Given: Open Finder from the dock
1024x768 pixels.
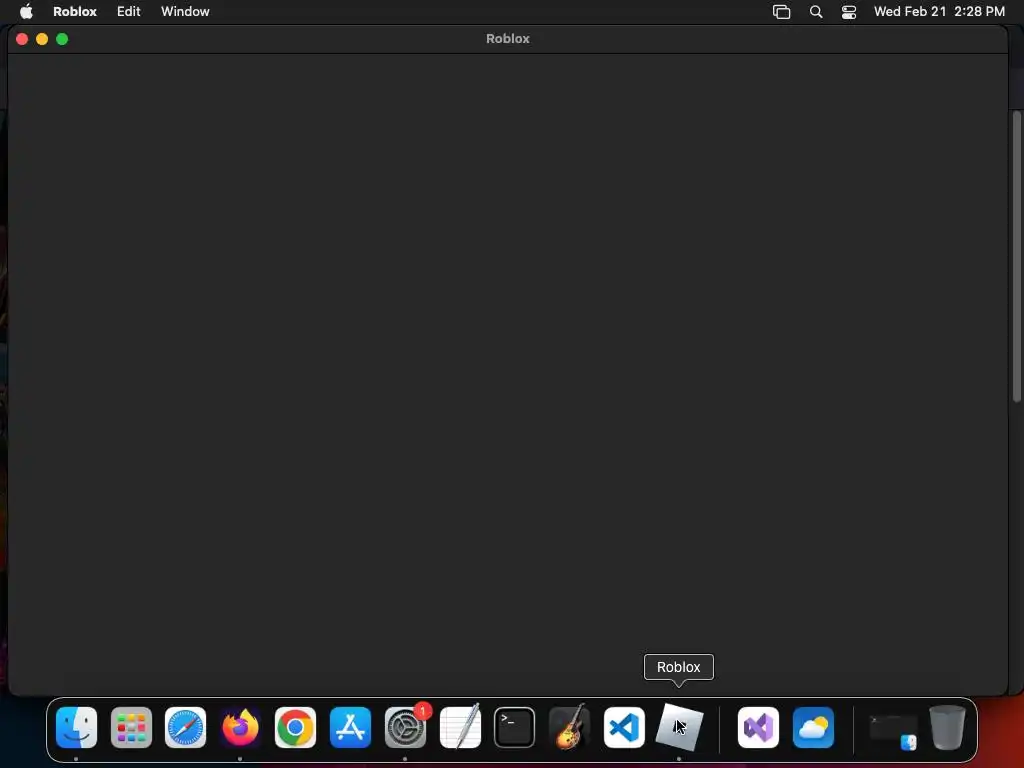Looking at the screenshot, I should pyautogui.click(x=76, y=727).
